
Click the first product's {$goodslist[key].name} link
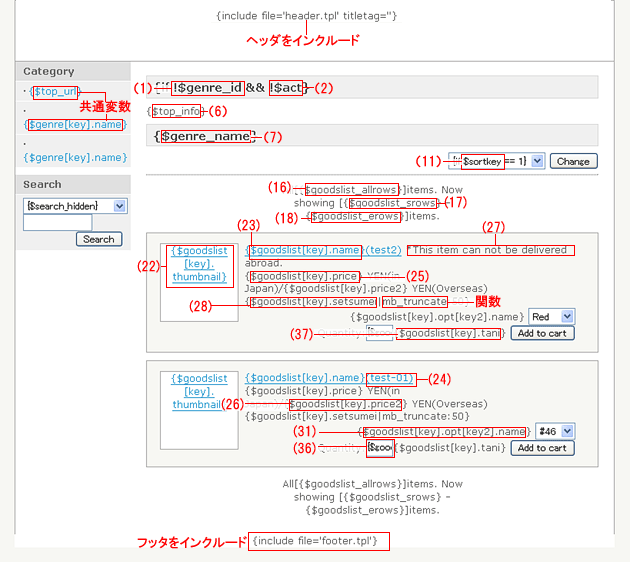click(305, 250)
